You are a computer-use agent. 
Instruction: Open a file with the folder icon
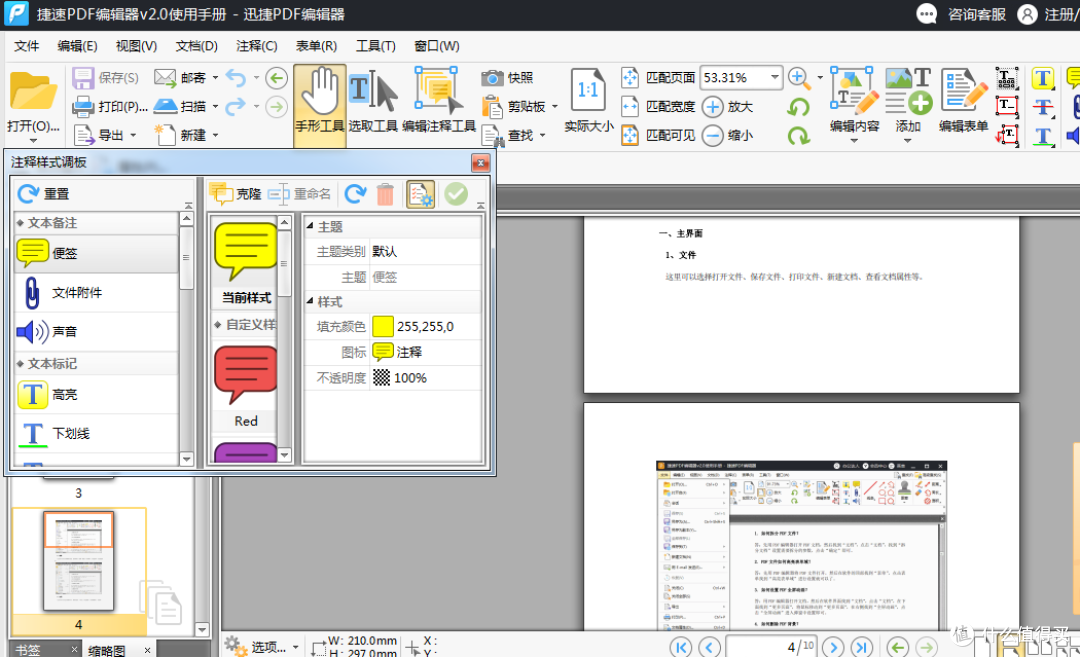pos(32,92)
